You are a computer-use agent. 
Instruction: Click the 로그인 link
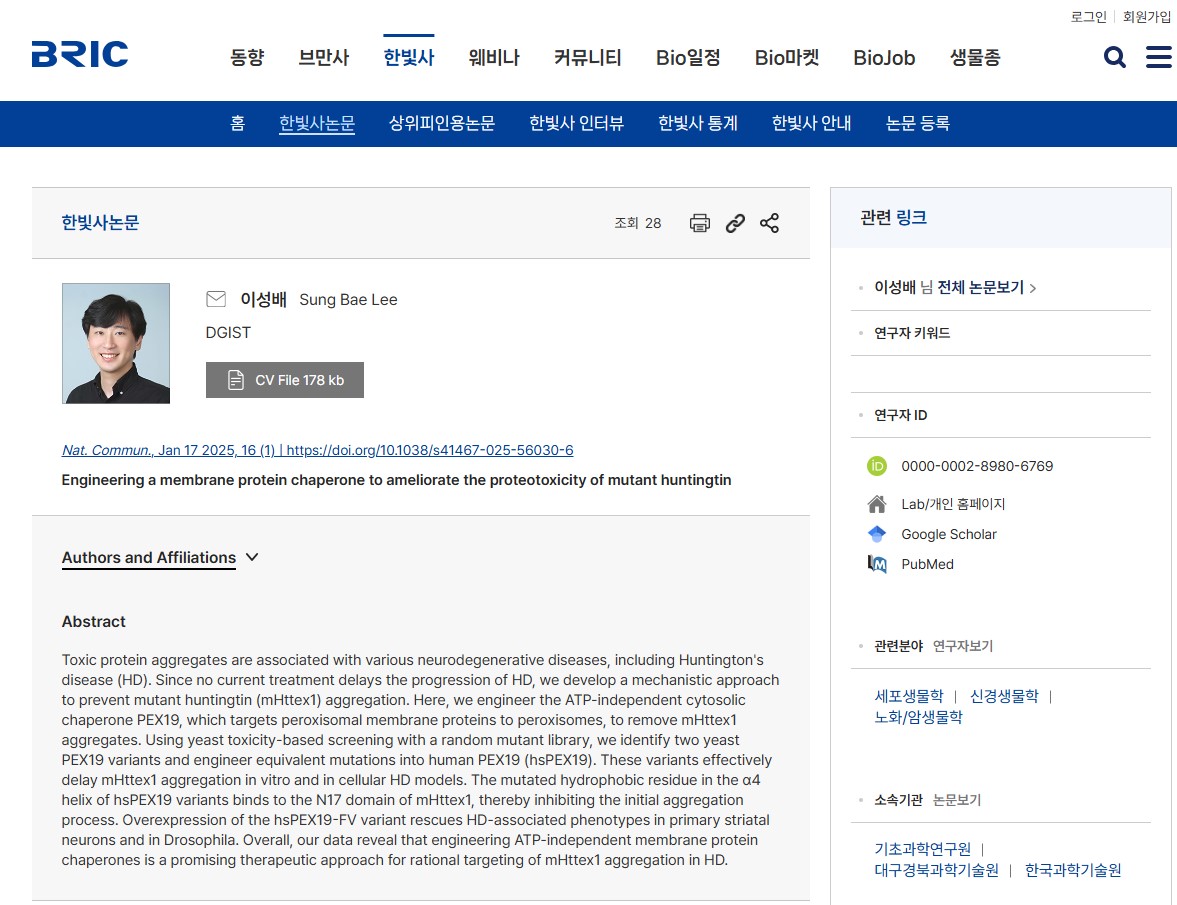pos(1088,17)
